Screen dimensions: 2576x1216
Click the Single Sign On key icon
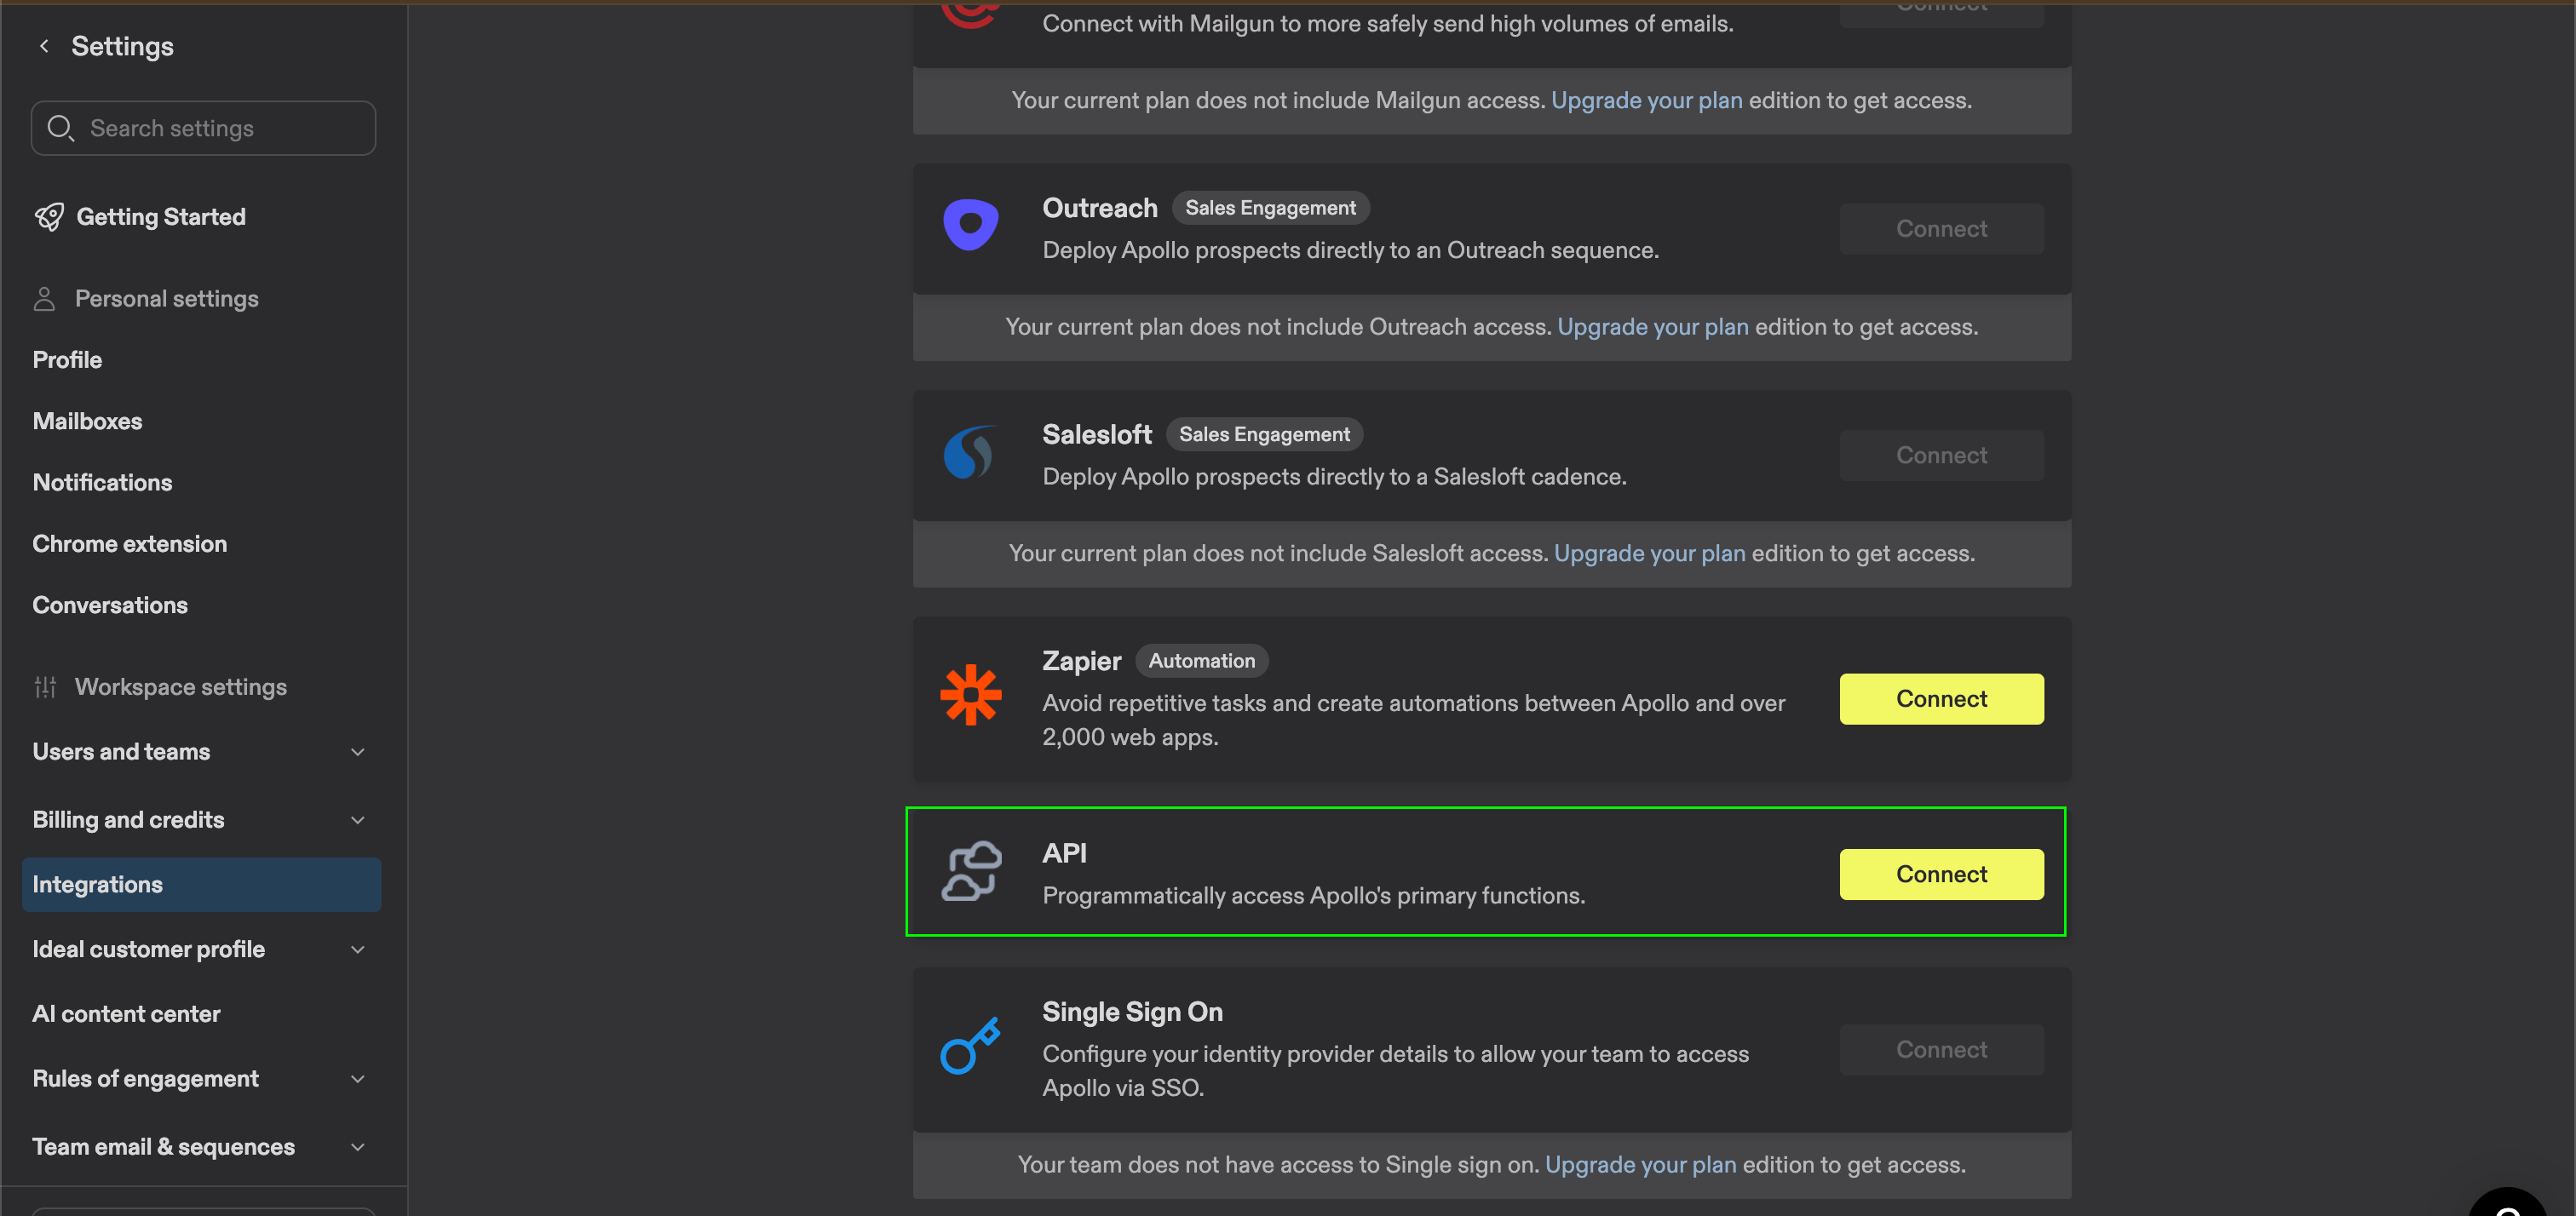pos(970,1047)
